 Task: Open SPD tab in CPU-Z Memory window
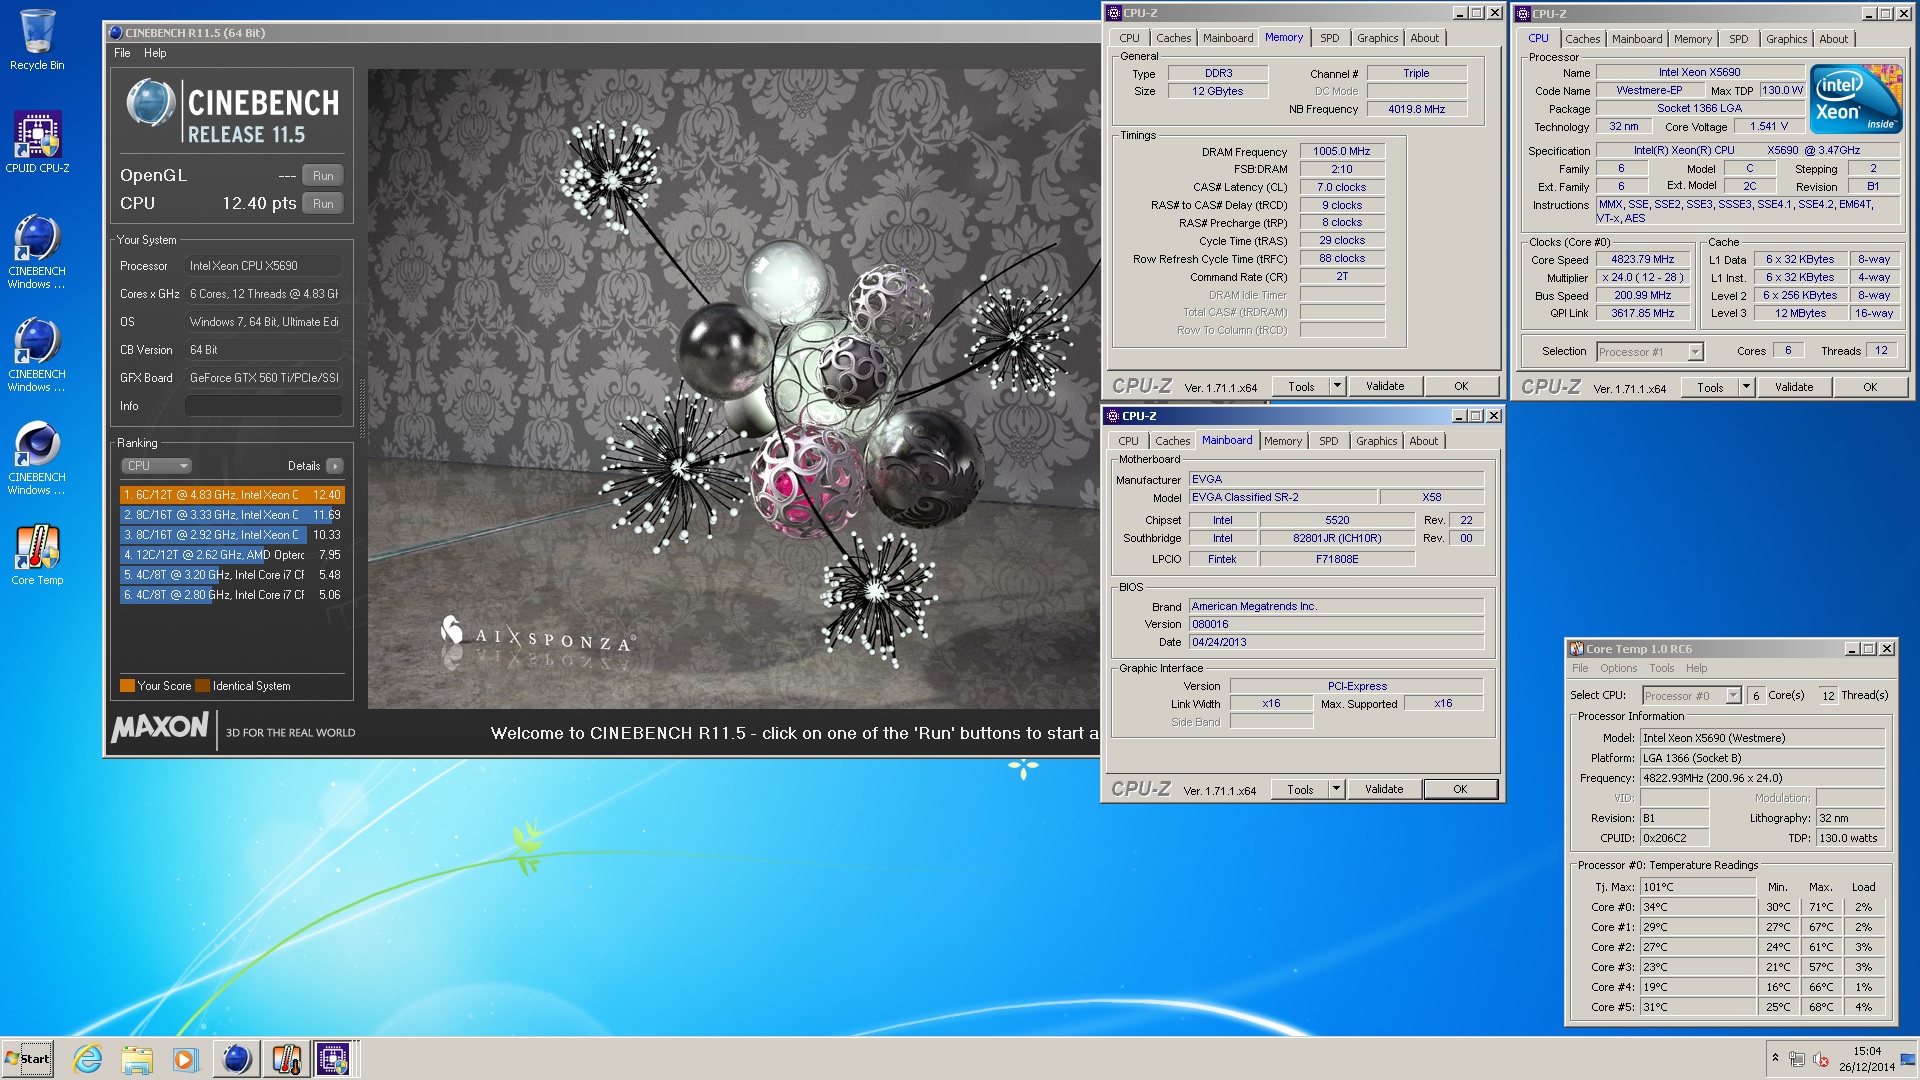click(x=1329, y=38)
